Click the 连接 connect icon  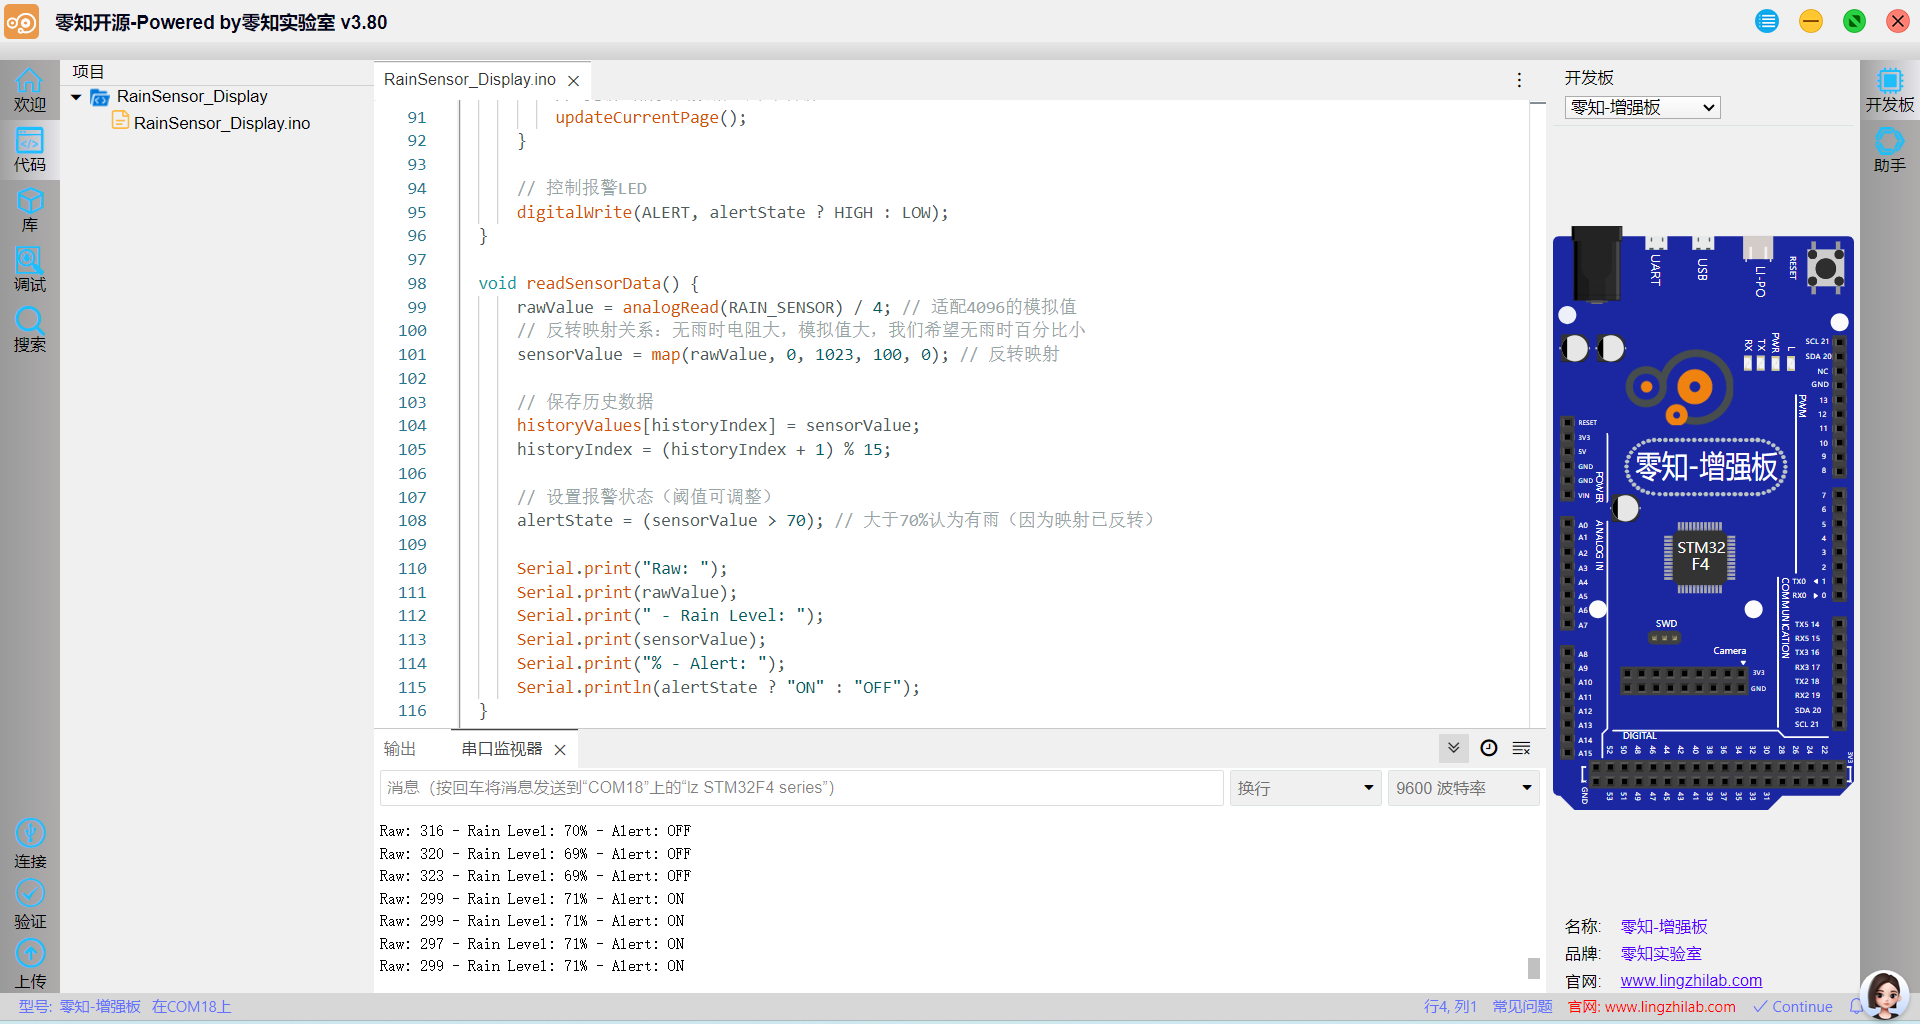click(30, 844)
